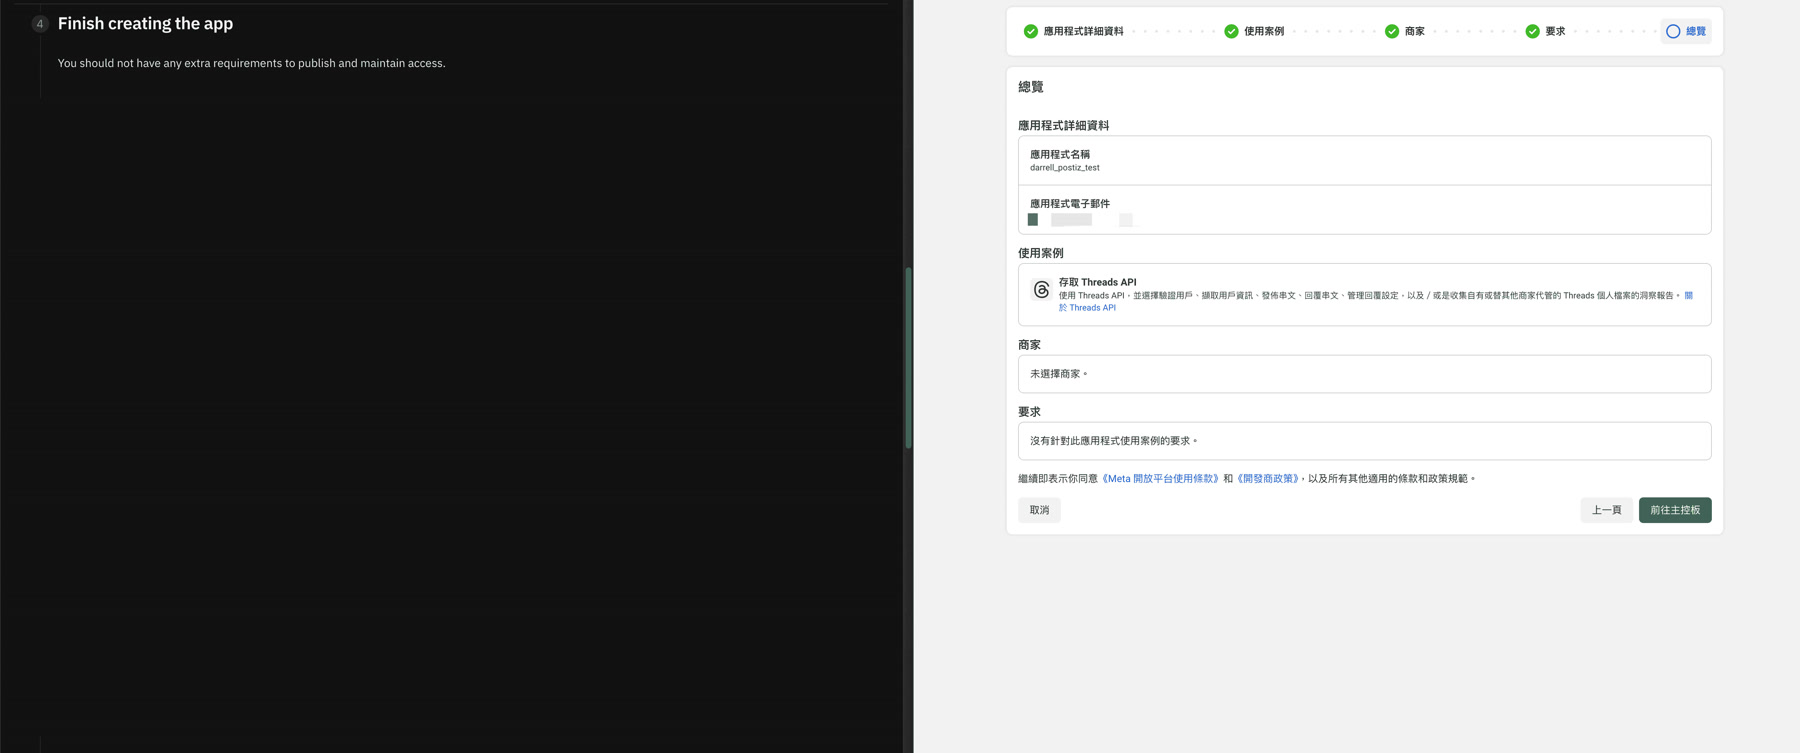Click the app name darrell_postiz_test
Image resolution: width=1800 pixels, height=753 pixels.
click(x=1065, y=168)
